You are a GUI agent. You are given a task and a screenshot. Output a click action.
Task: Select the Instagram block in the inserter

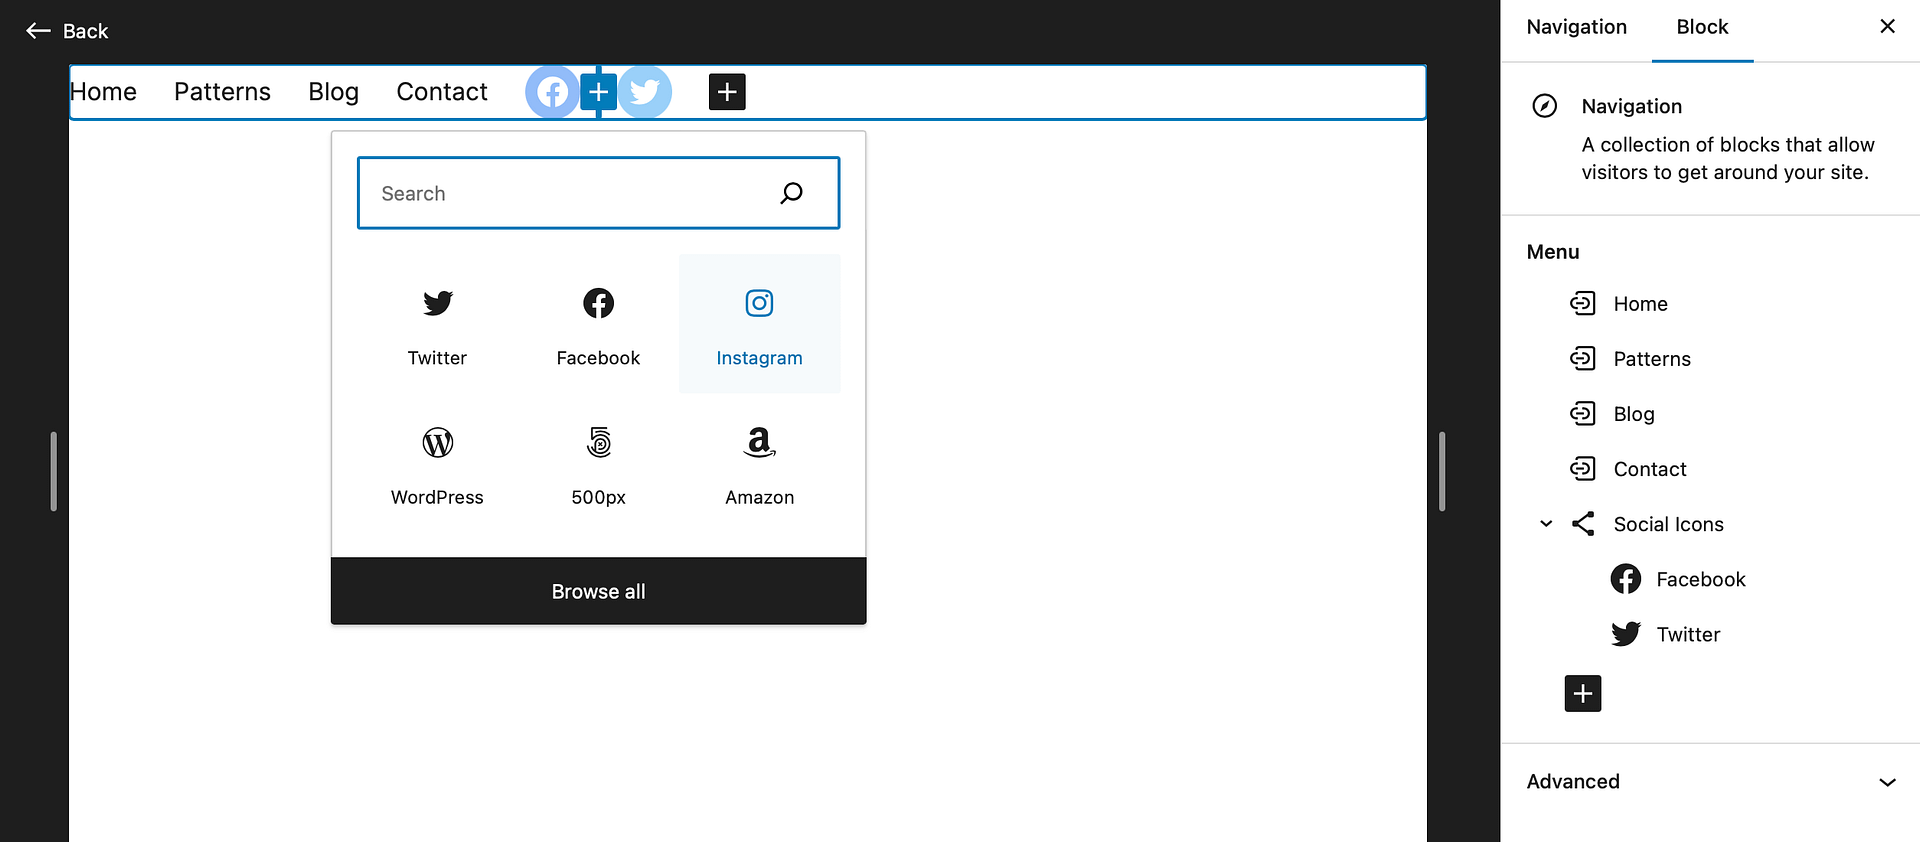(759, 323)
